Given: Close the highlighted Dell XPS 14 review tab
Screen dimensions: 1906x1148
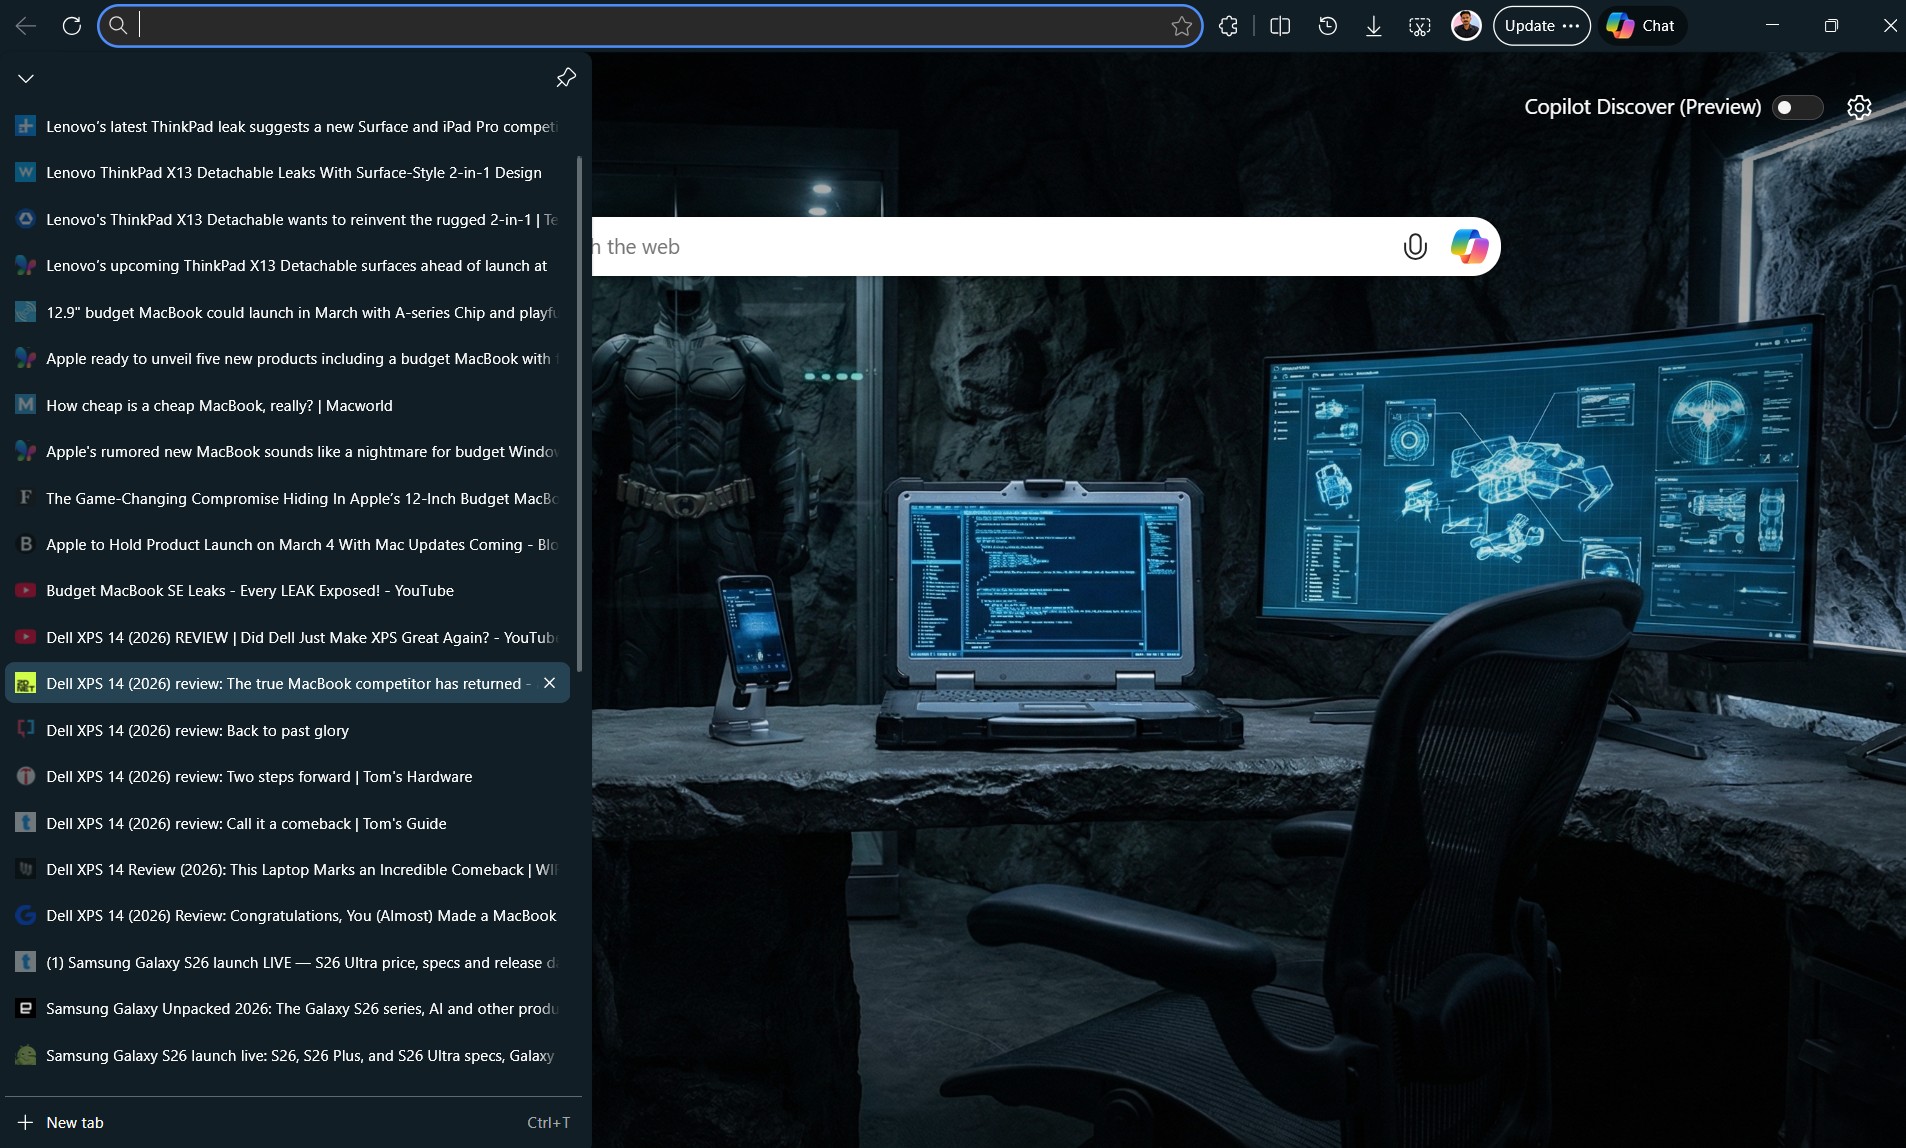Looking at the screenshot, I should (x=549, y=683).
